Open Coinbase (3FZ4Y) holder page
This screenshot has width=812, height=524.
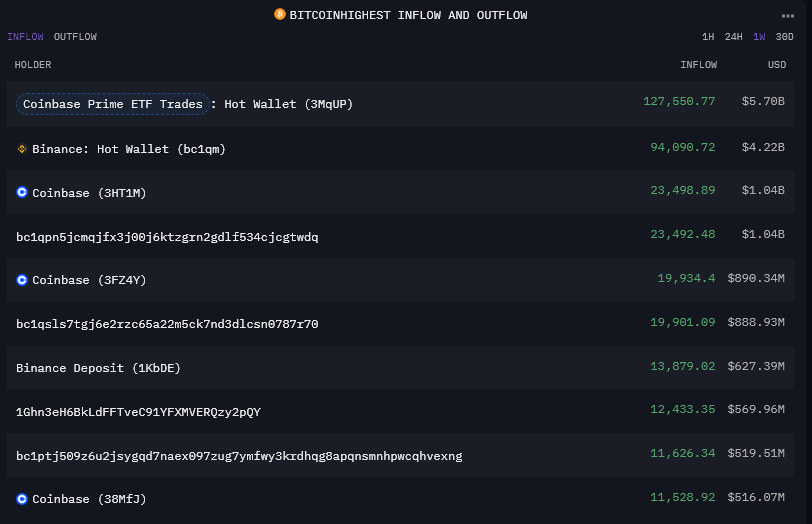[x=89, y=280]
